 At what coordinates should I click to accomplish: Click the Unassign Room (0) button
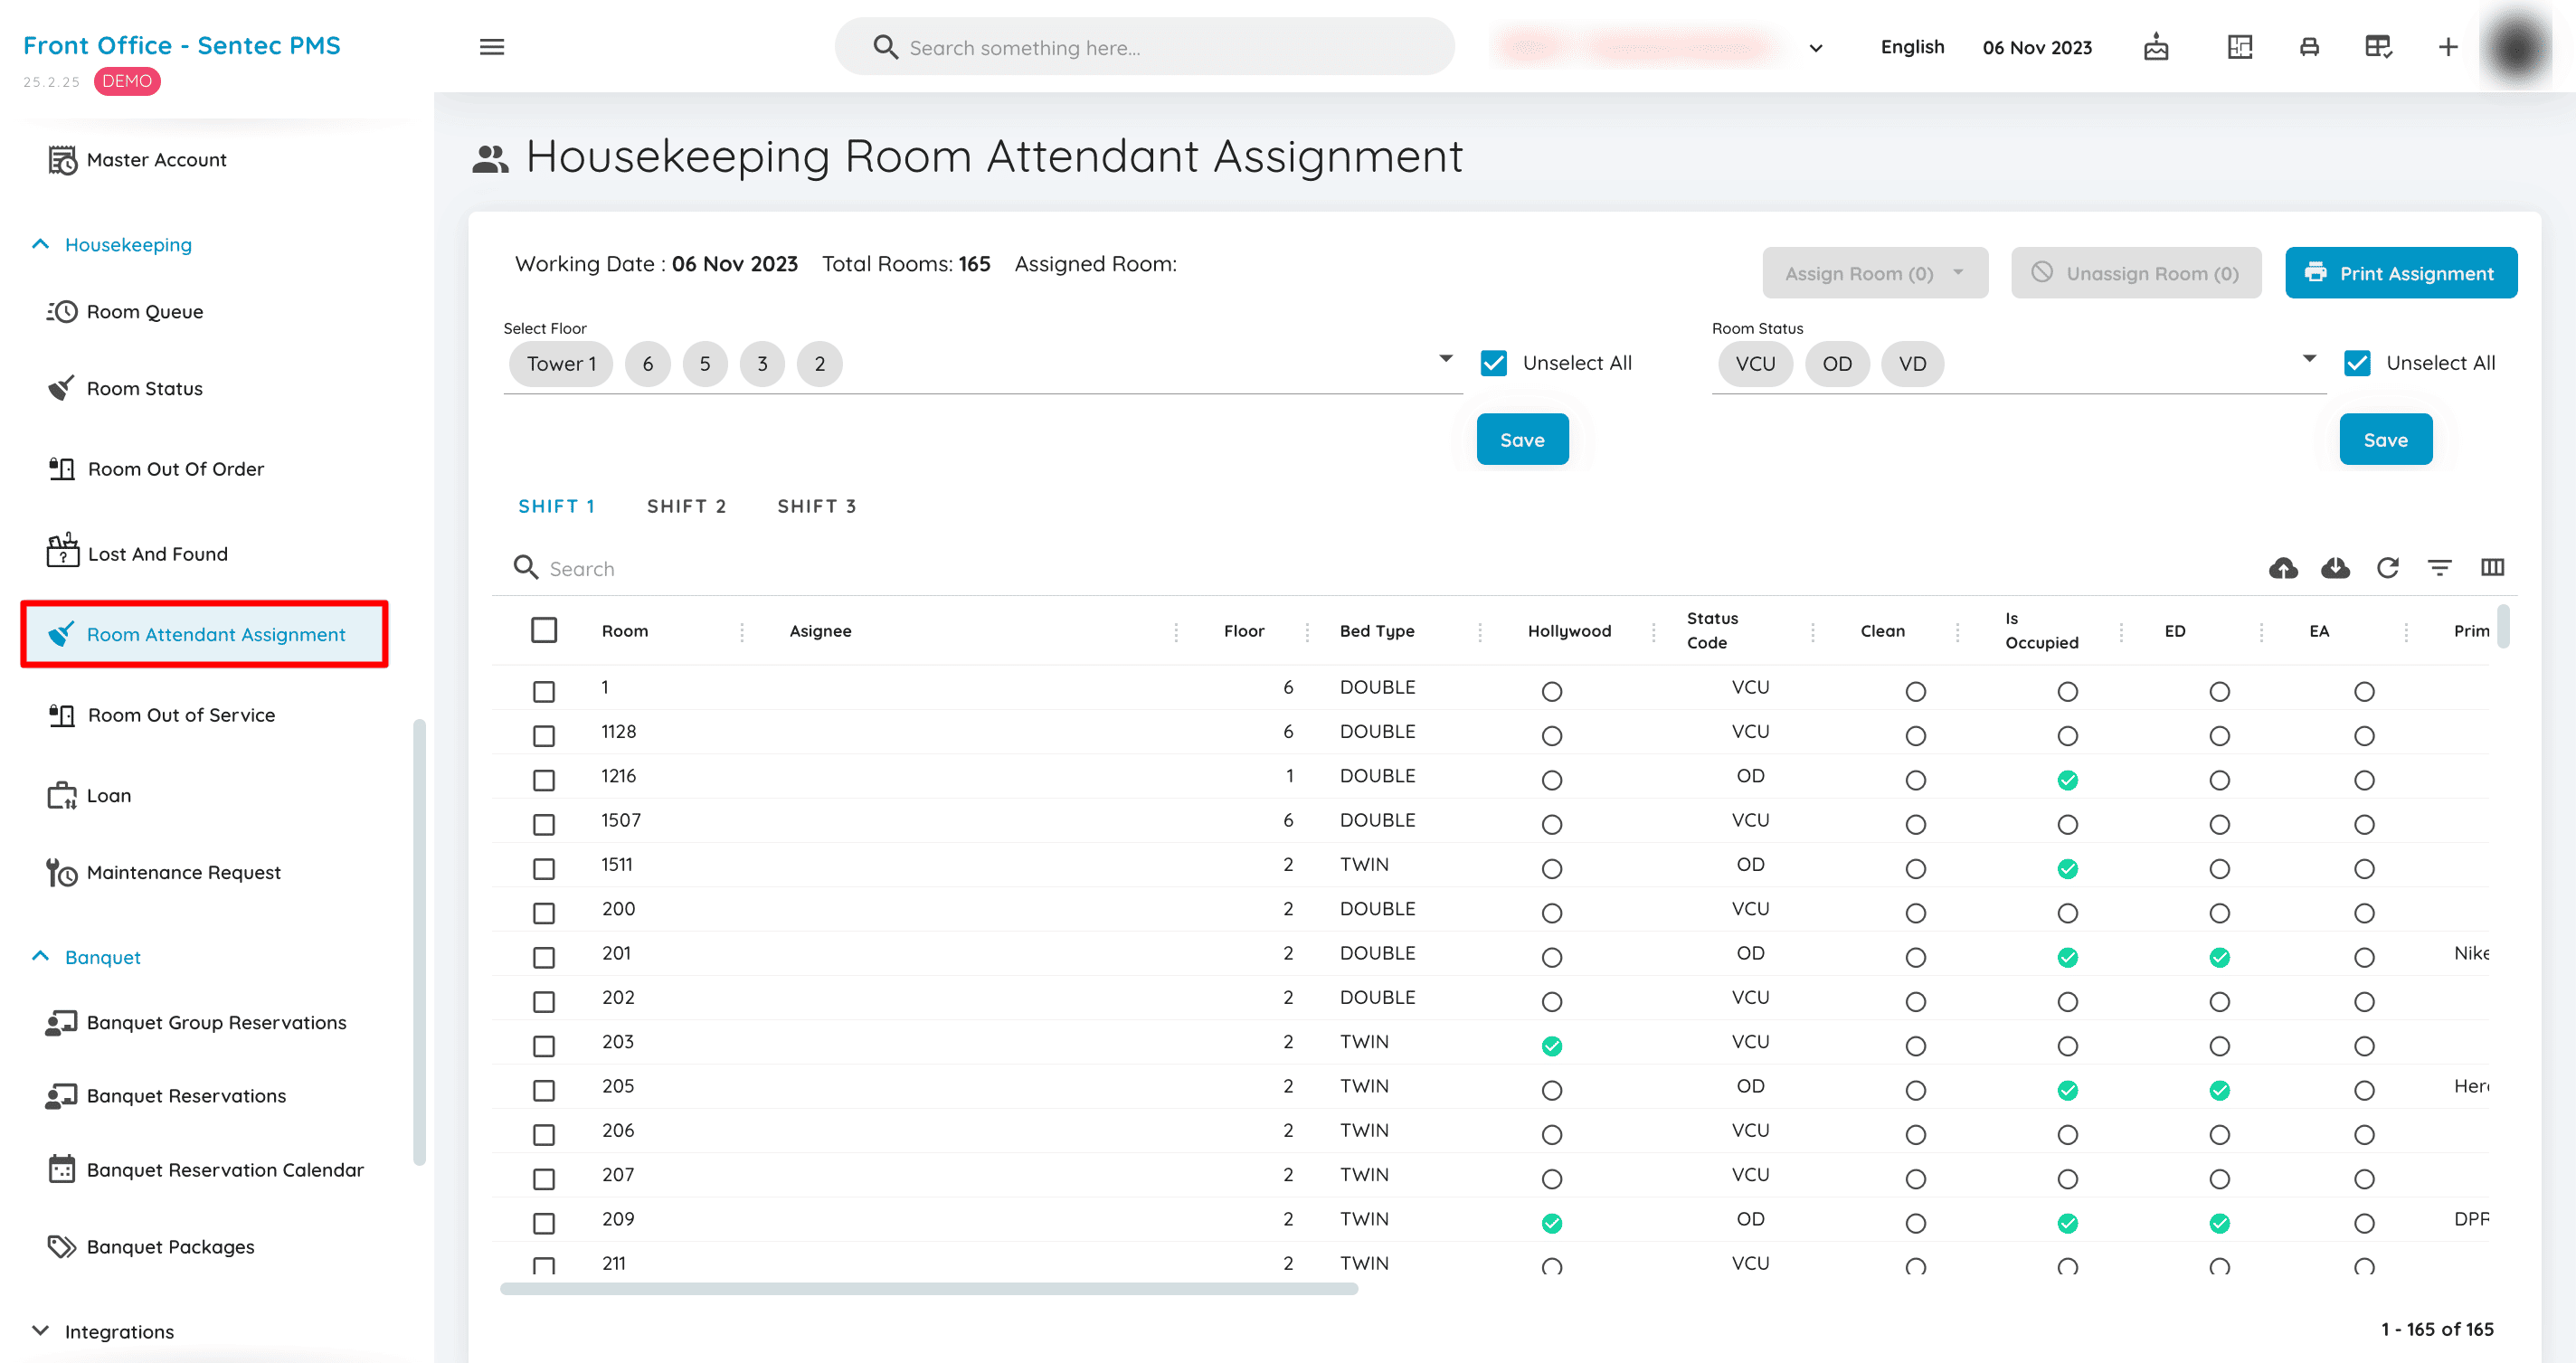point(2136,273)
